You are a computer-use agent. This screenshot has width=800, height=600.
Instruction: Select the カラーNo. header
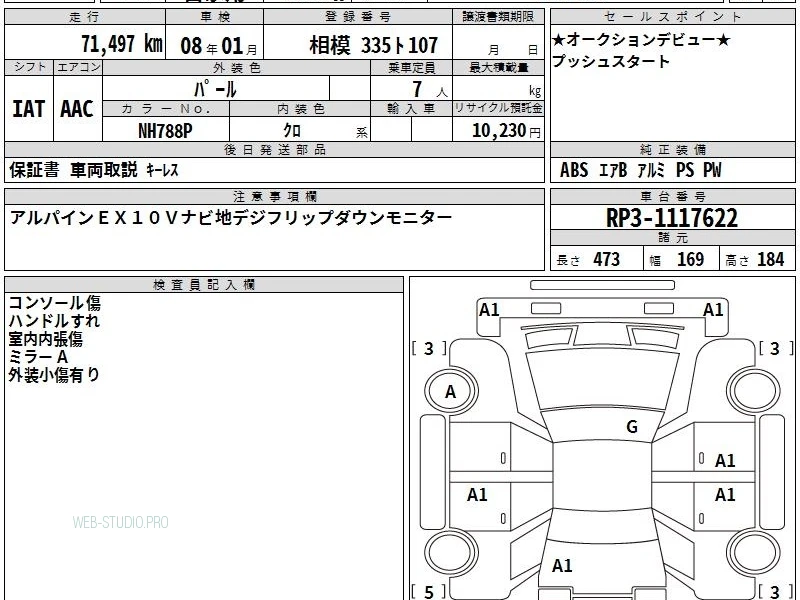(x=166, y=108)
